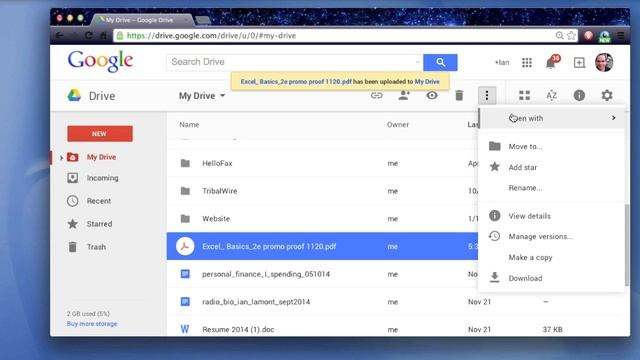
Task: Click the My Drive - Google Drive browser tab
Action: pyautogui.click(x=141, y=20)
